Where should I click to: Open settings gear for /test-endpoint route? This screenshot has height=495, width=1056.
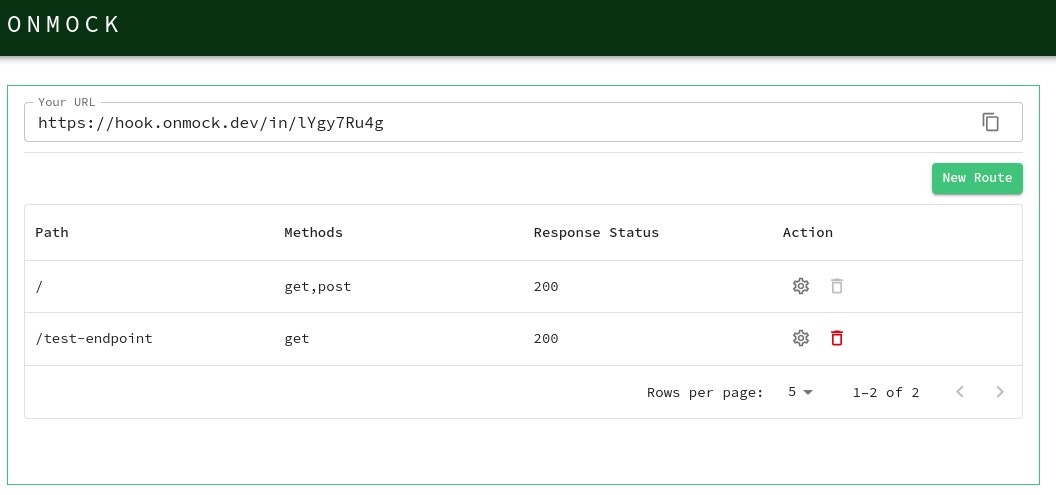coord(800,338)
